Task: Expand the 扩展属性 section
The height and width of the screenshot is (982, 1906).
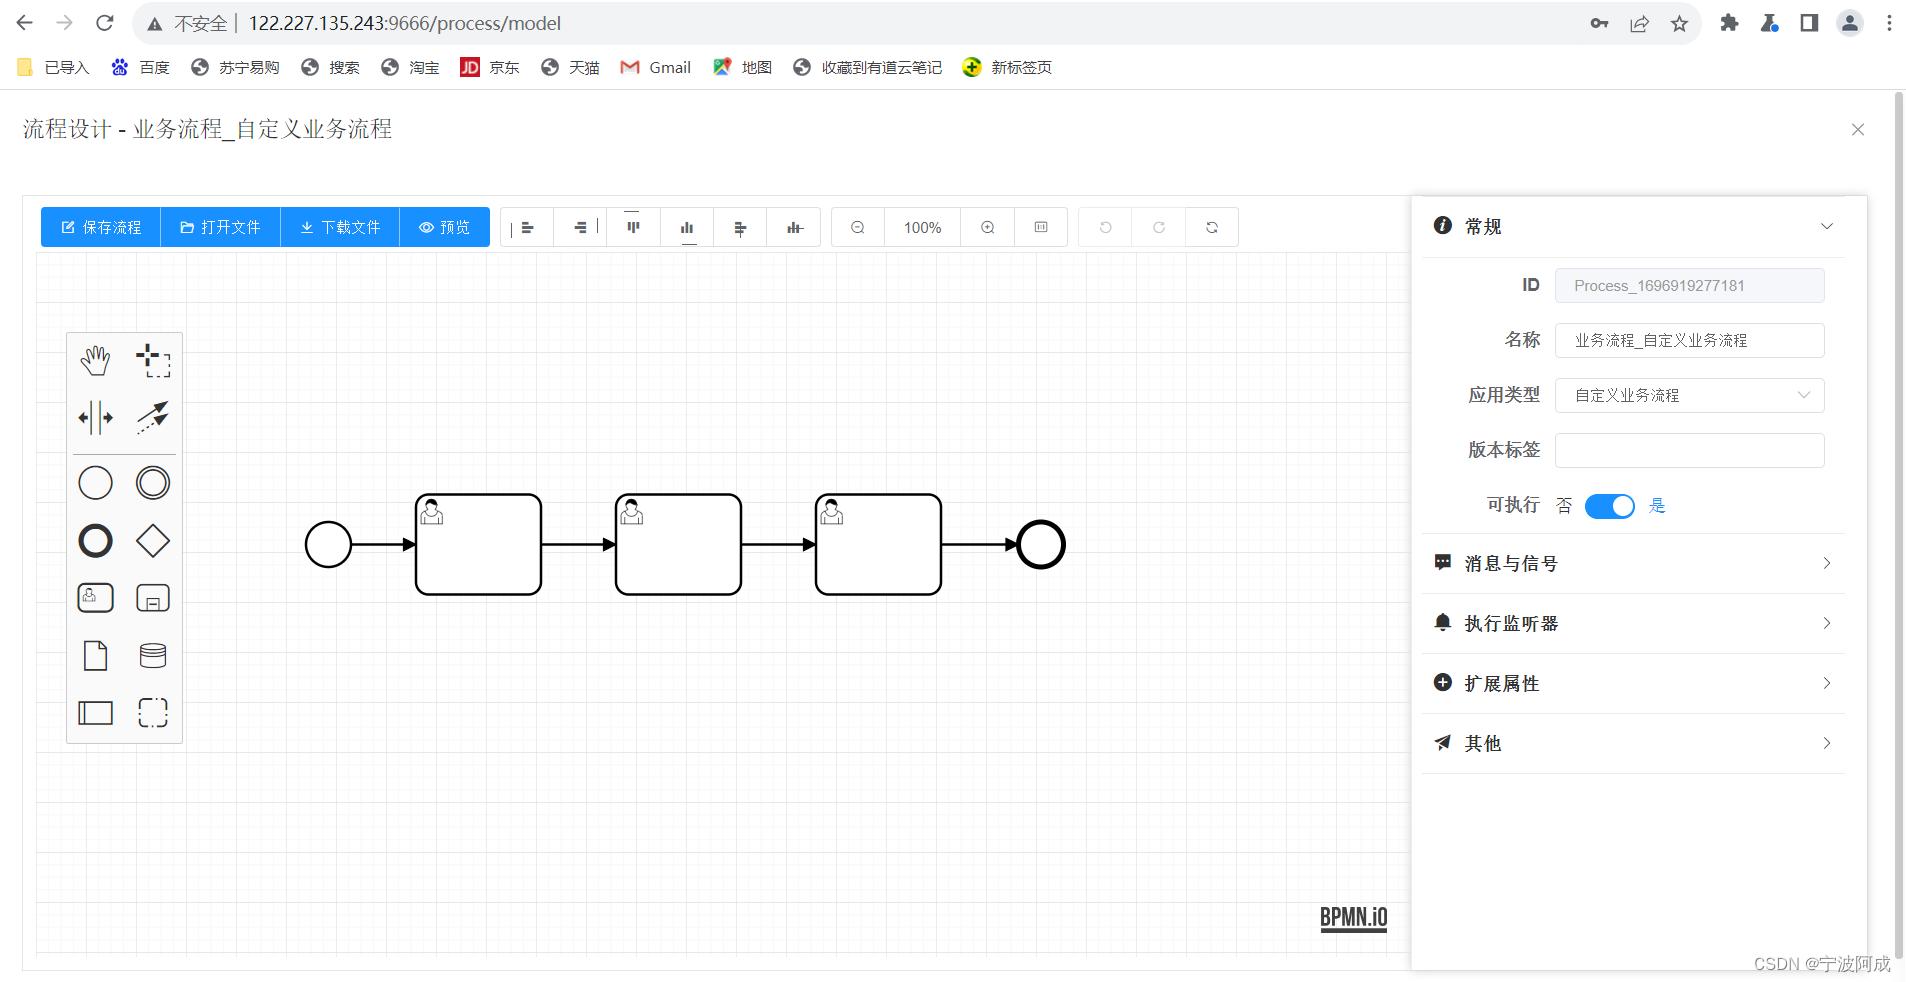Action: coord(1633,684)
